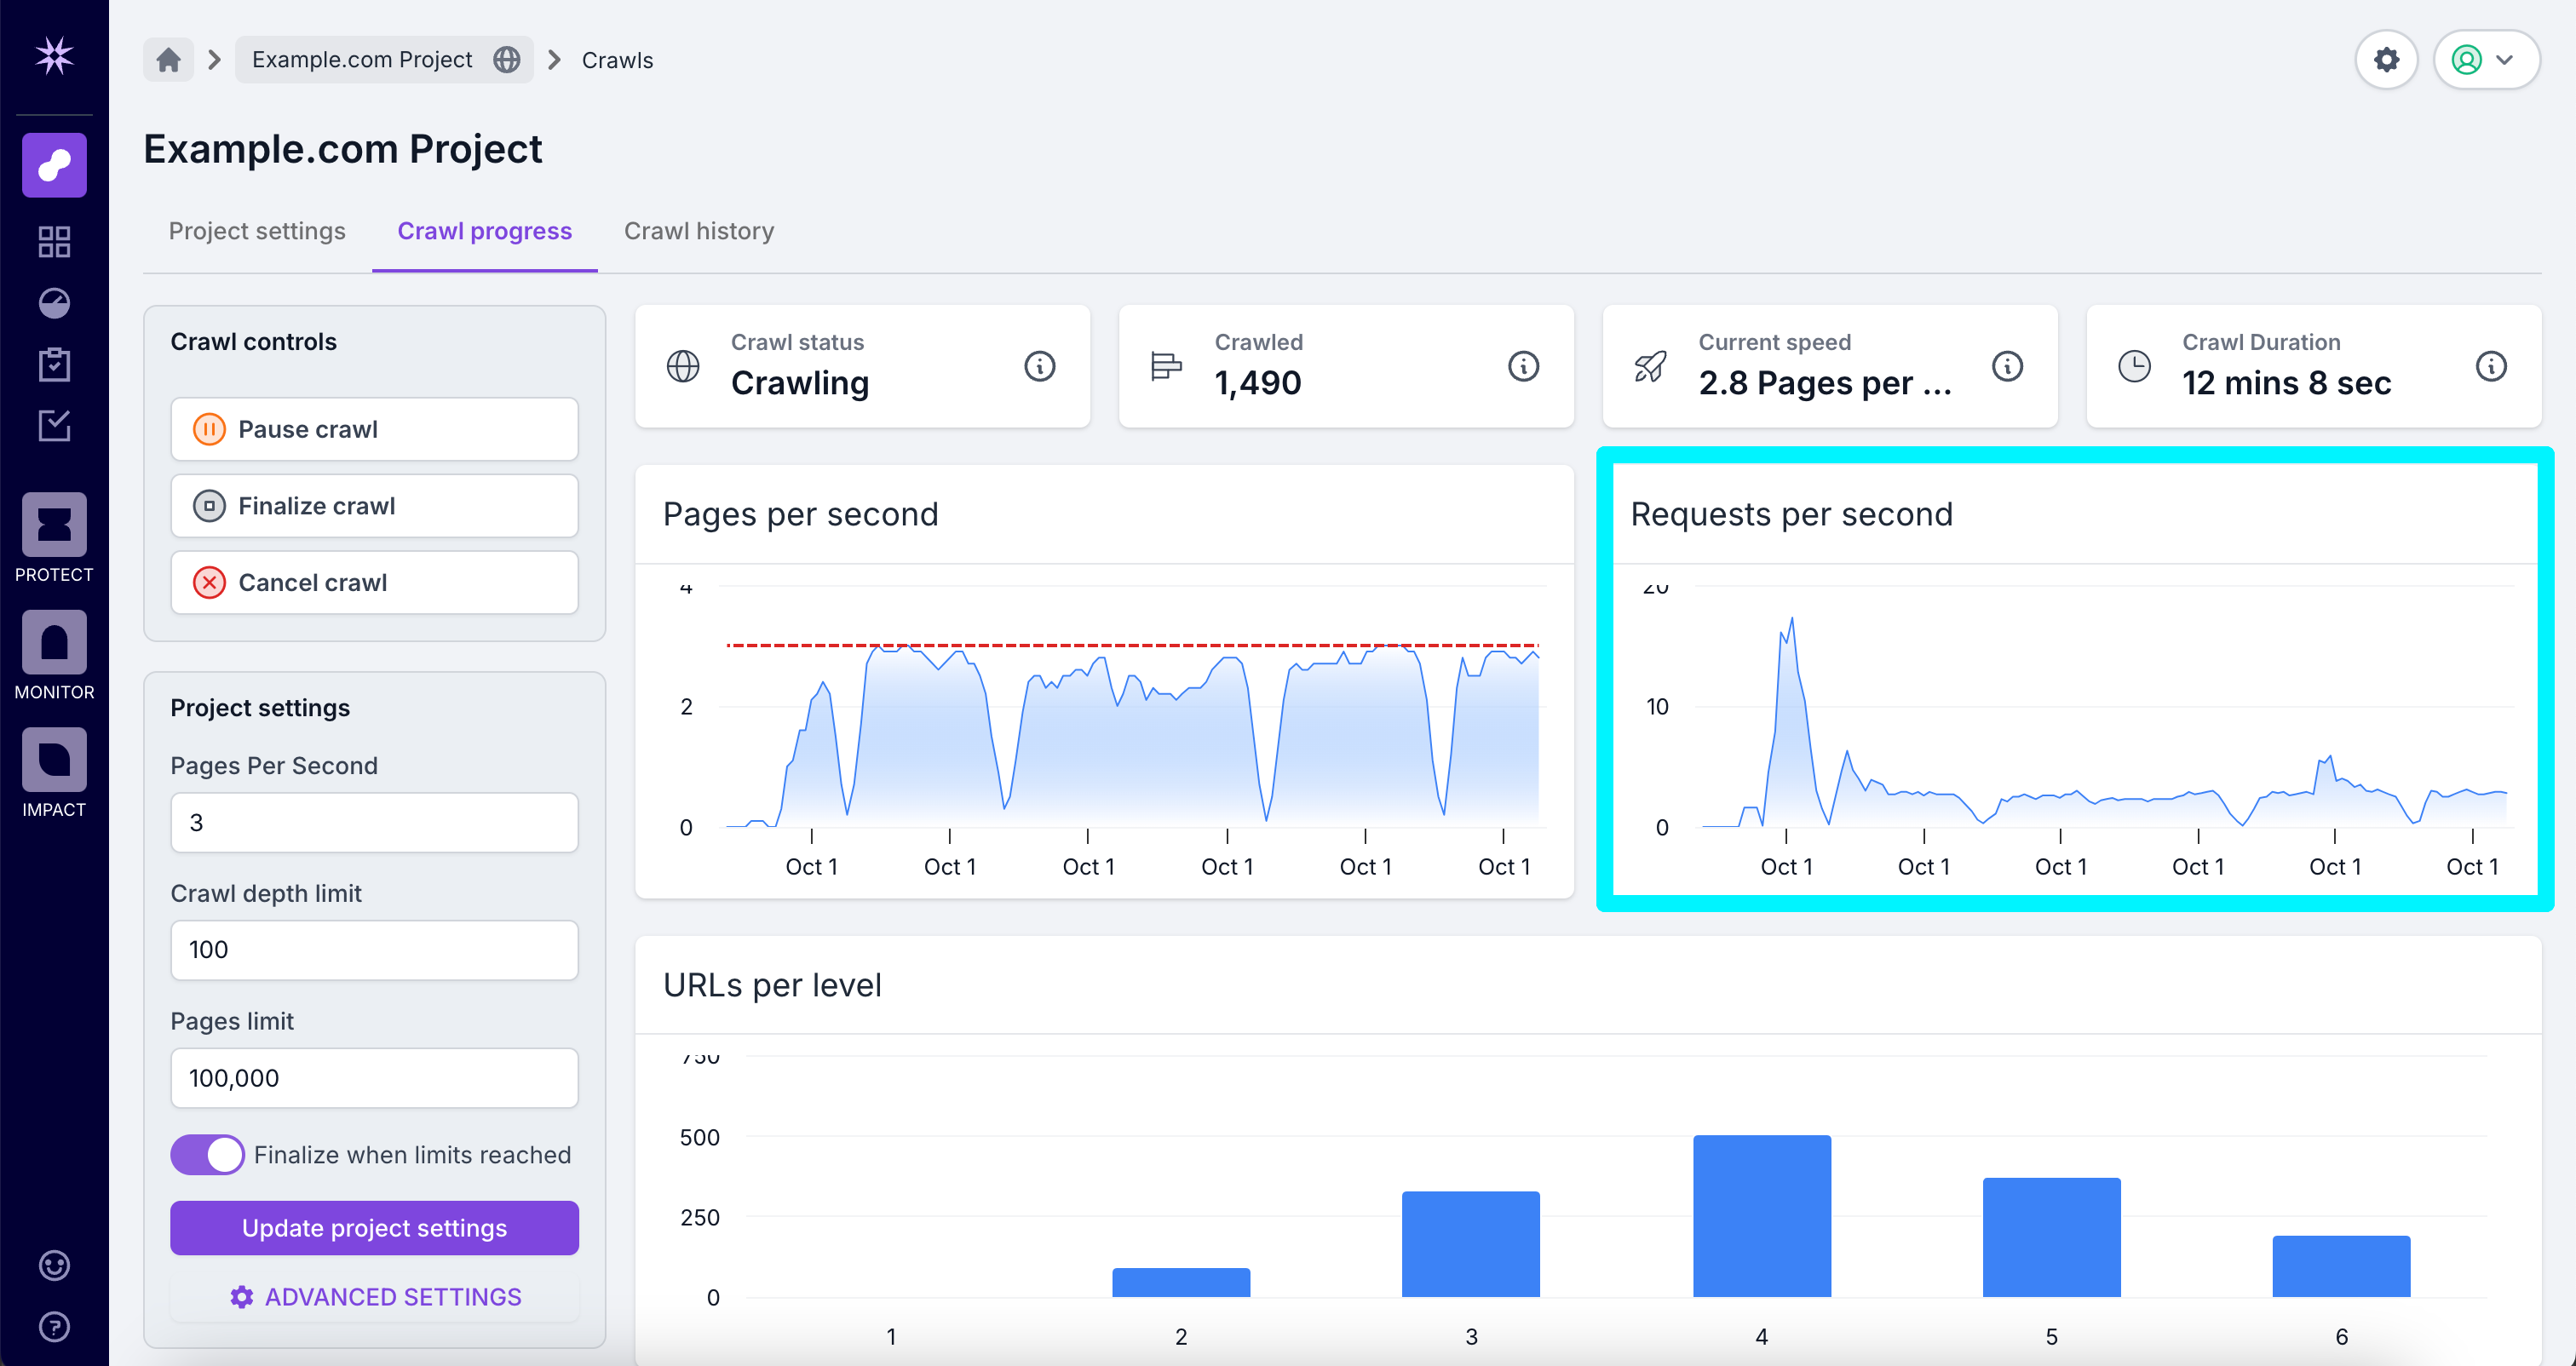Screen dimensions: 2576x1366
Task: Show info for the Crawl status card
Action: coord(1039,366)
